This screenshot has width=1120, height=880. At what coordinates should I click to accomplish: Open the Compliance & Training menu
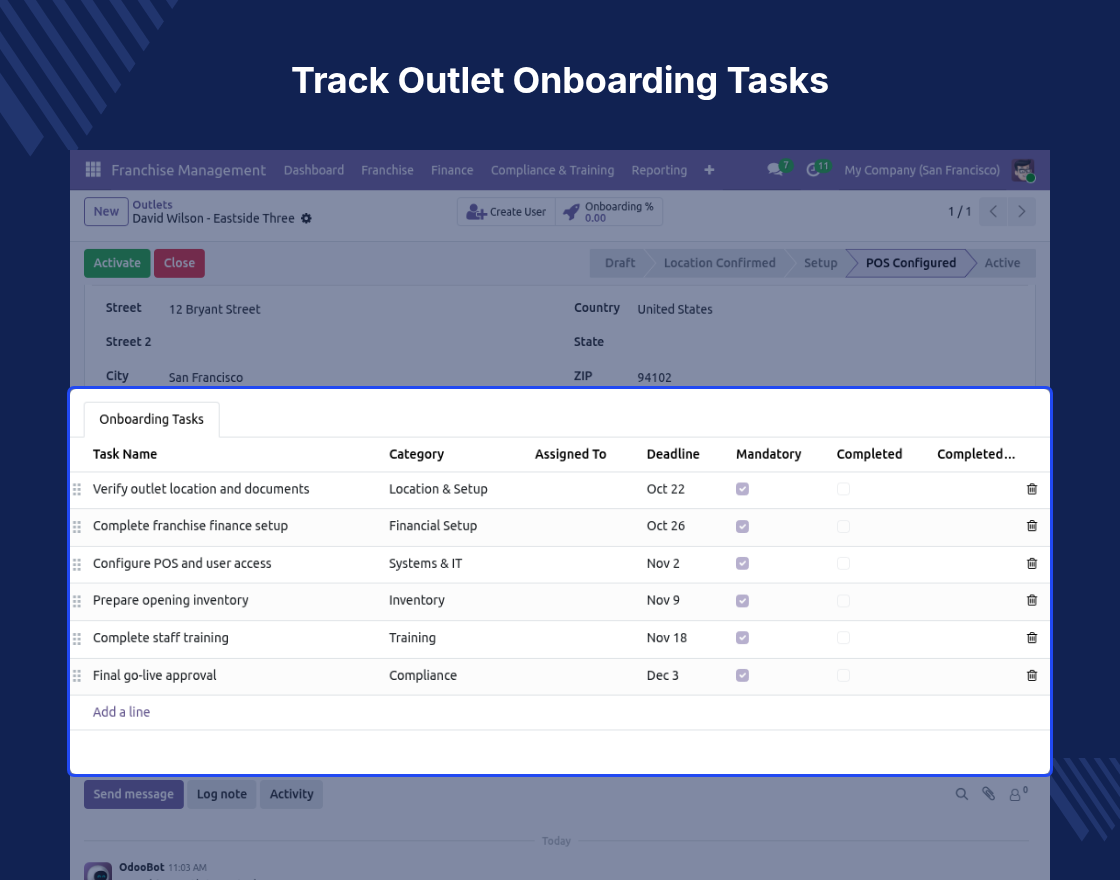[x=552, y=170]
